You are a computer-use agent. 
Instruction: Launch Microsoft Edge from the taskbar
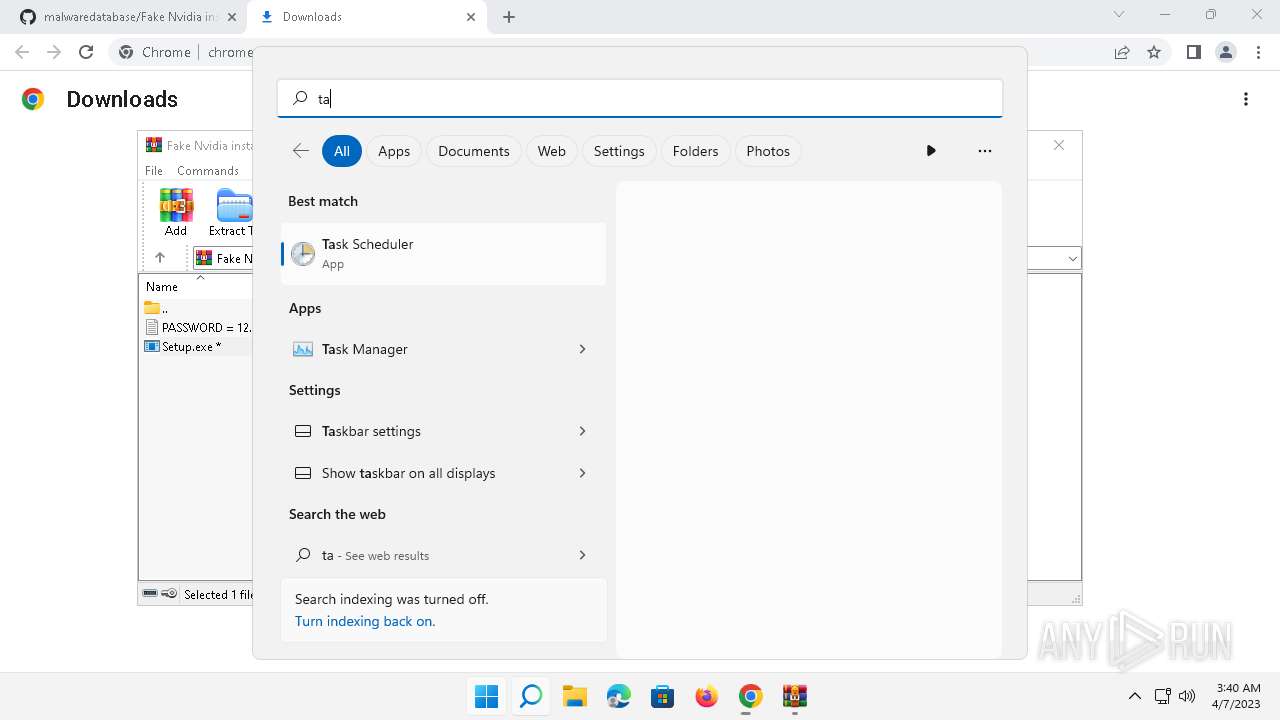pos(618,696)
